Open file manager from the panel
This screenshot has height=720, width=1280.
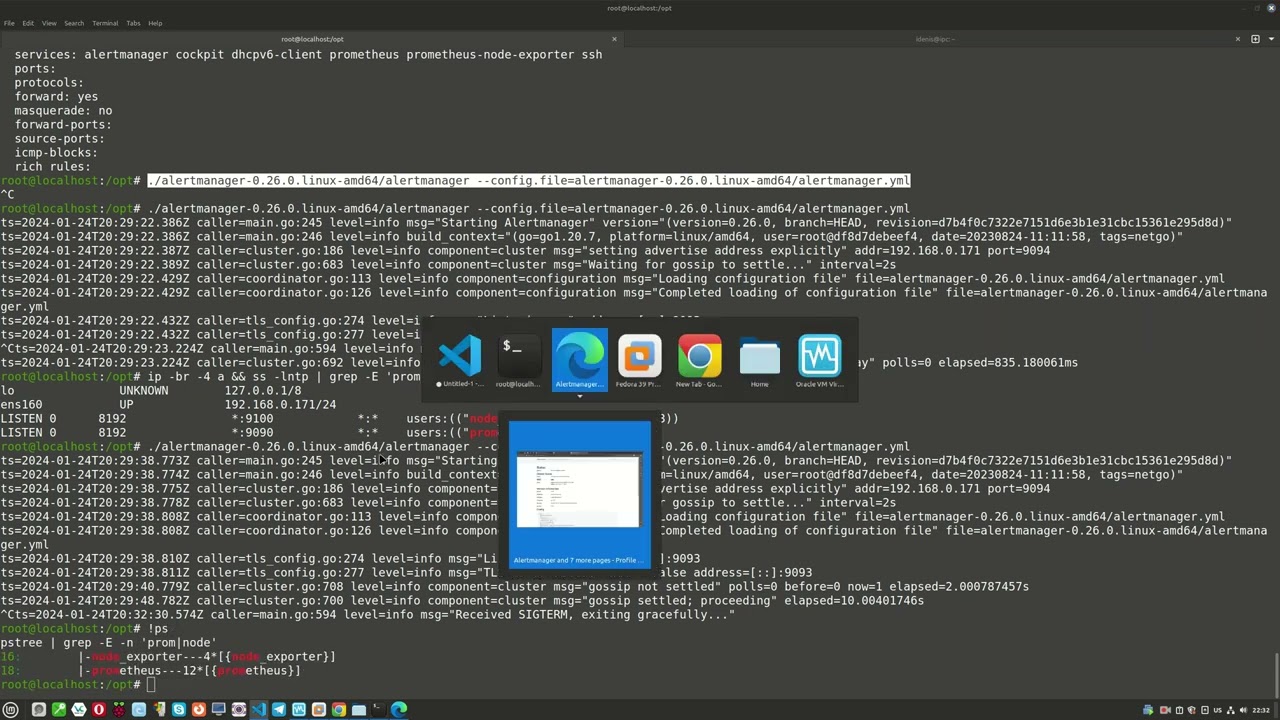pyautogui.click(x=359, y=710)
